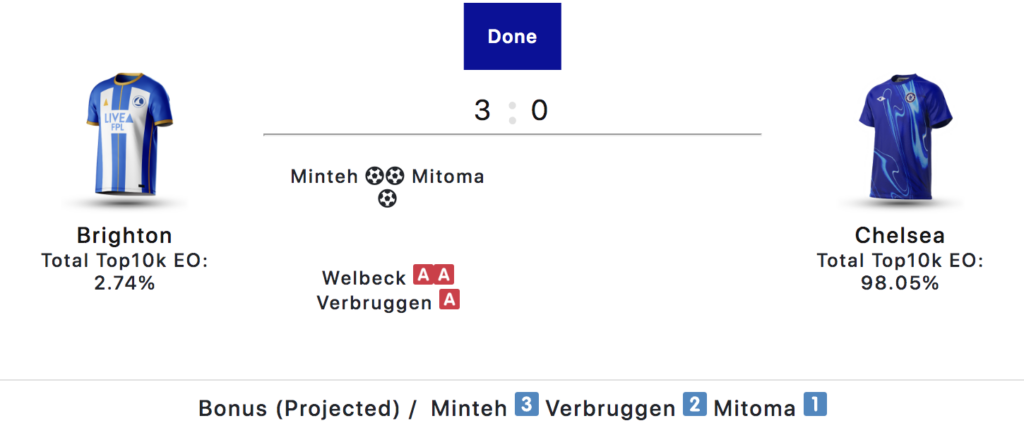Click the Welbeck name in assists

364,278
